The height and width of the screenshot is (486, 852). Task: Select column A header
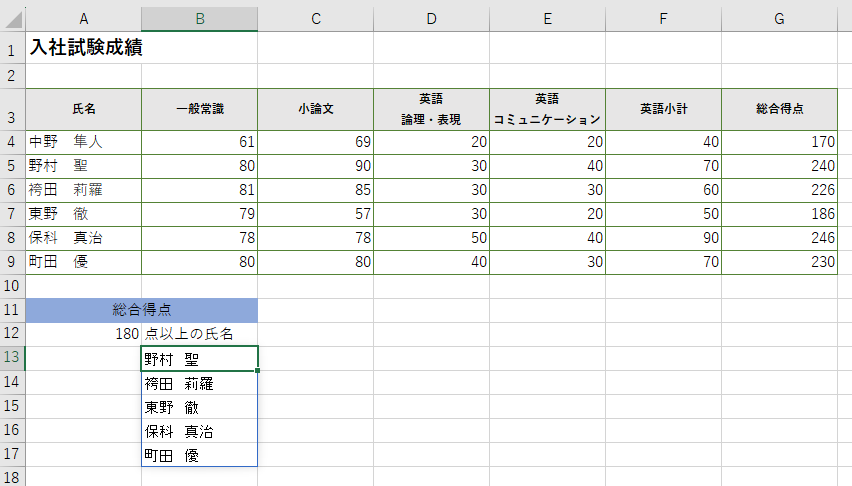tap(83, 19)
